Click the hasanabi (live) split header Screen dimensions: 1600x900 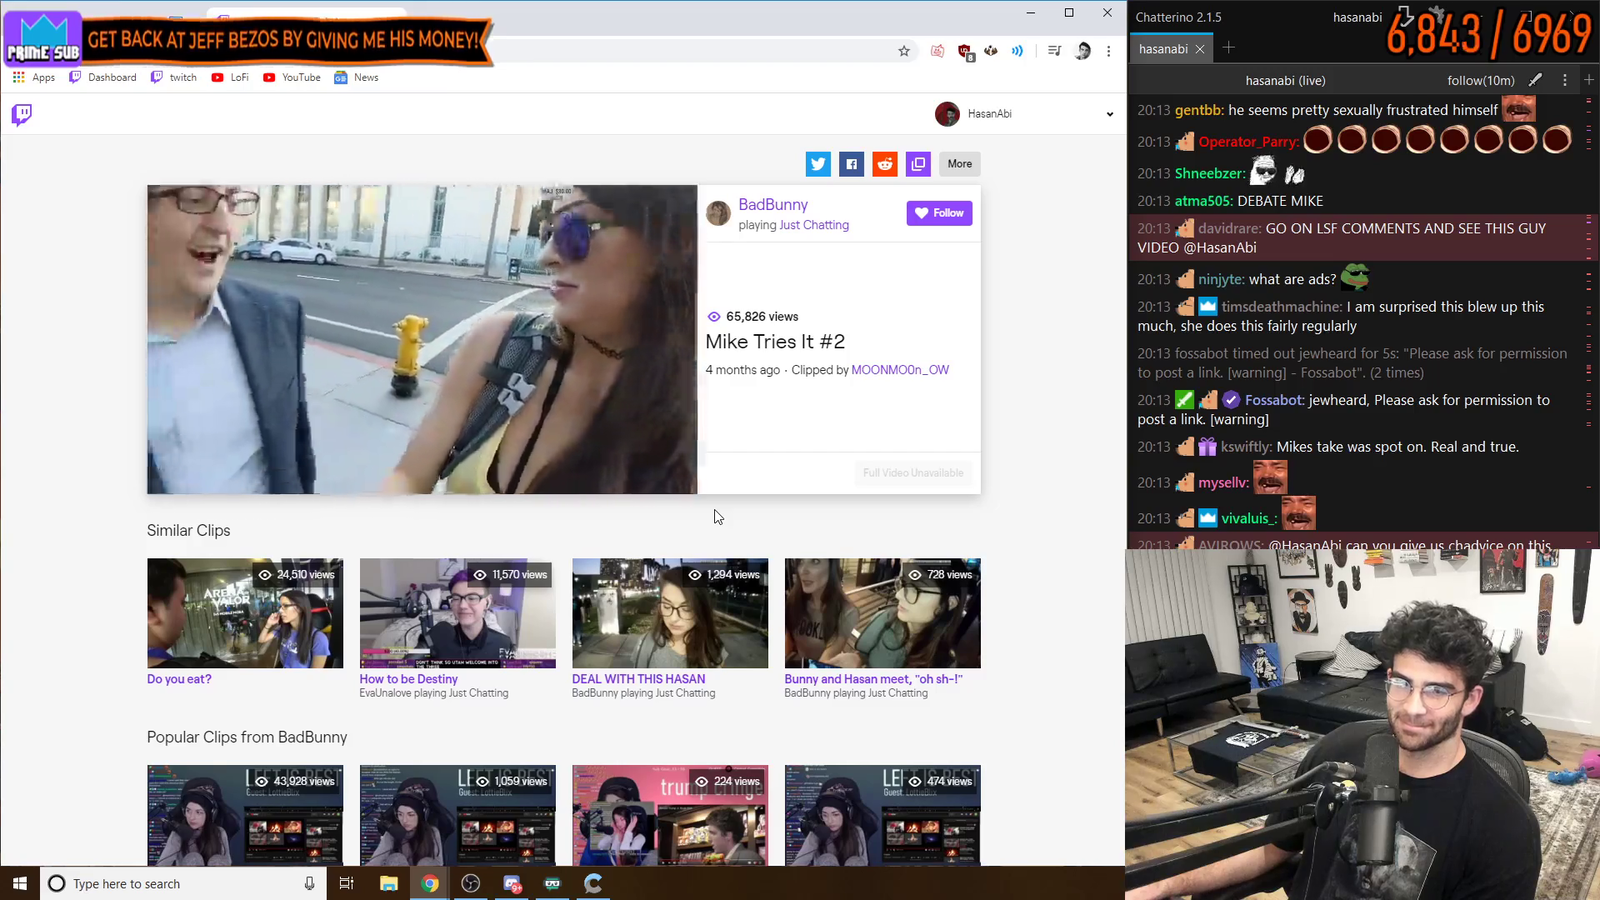tap(1285, 81)
